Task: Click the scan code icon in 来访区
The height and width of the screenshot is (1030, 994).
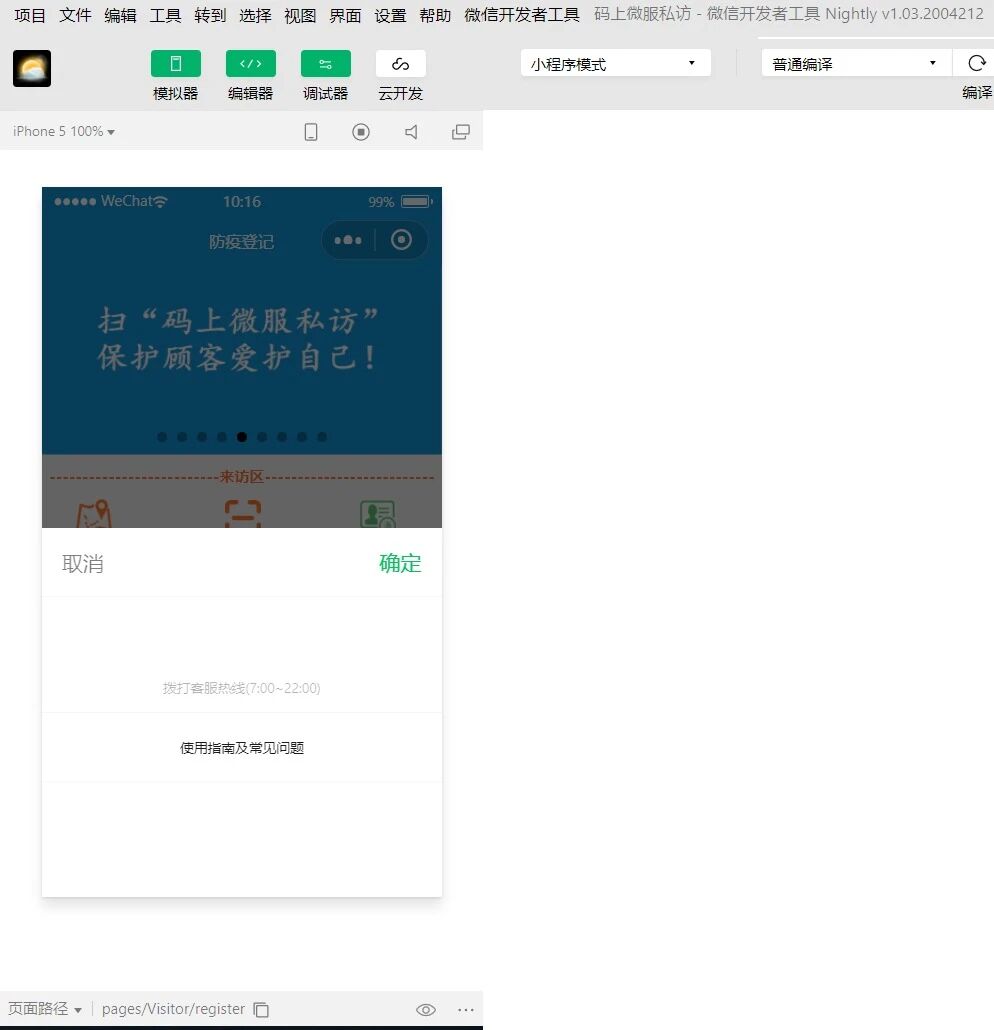Action: pyautogui.click(x=242, y=514)
